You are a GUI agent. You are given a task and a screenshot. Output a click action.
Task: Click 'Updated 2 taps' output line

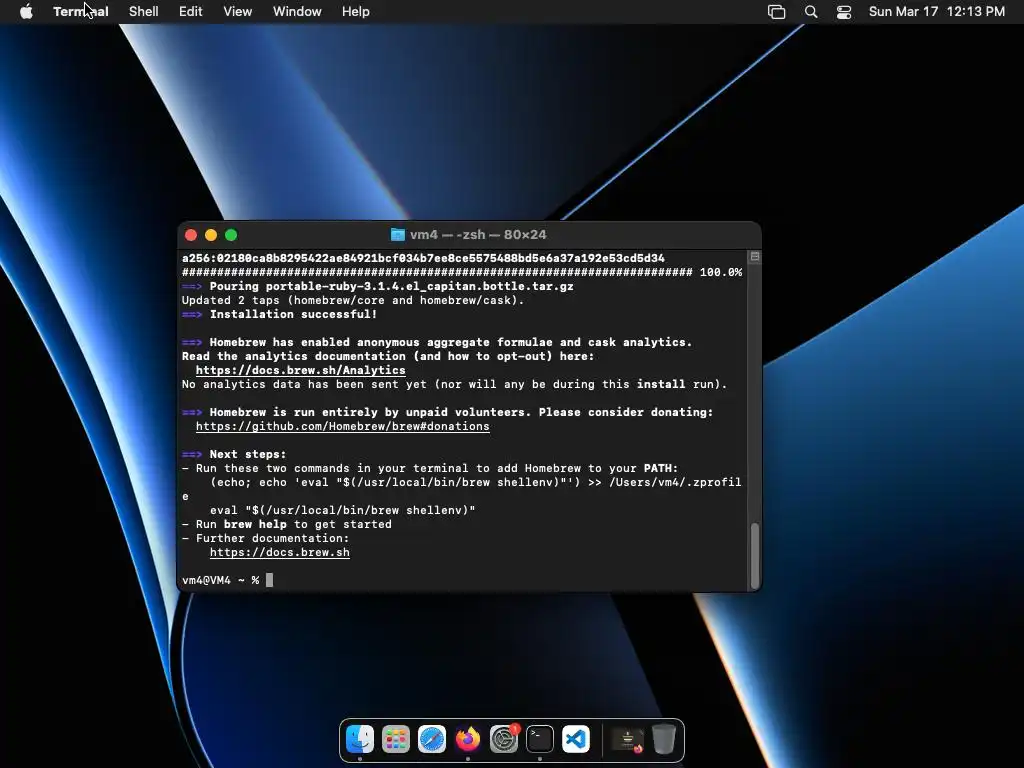coord(353,300)
